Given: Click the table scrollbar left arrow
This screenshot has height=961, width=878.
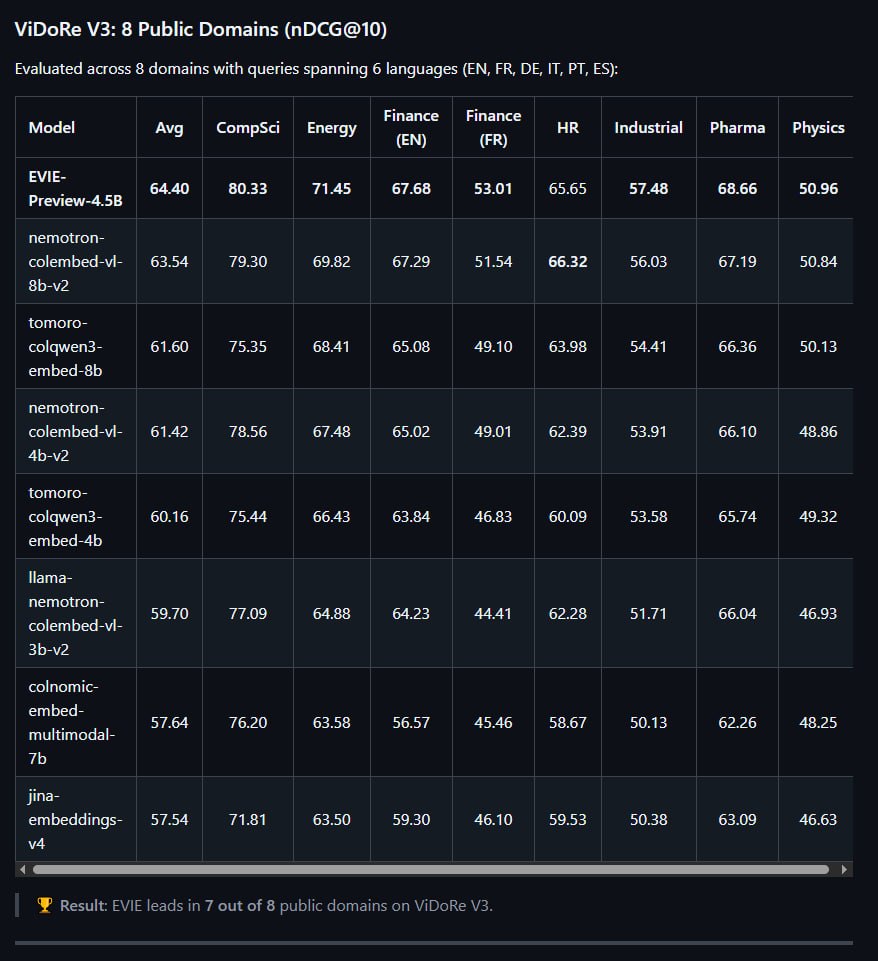Looking at the screenshot, I should pos(23,869).
